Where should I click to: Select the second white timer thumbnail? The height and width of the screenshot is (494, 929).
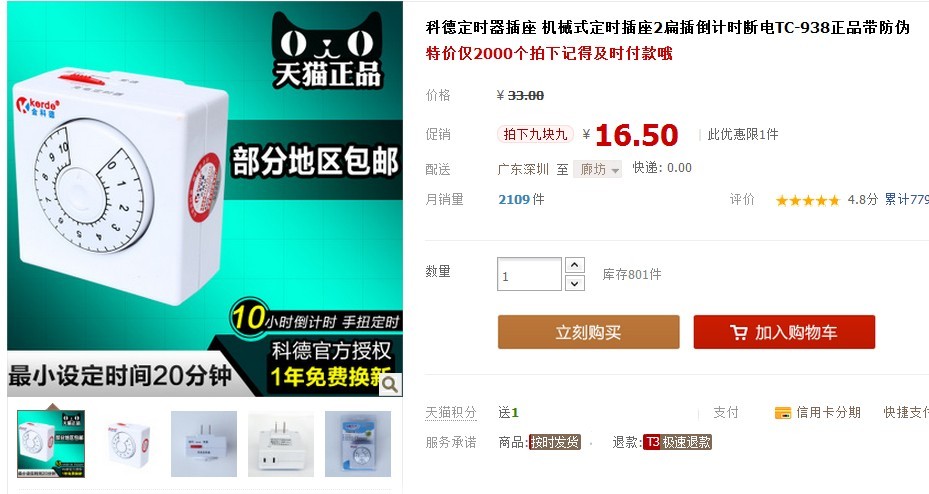[127, 444]
